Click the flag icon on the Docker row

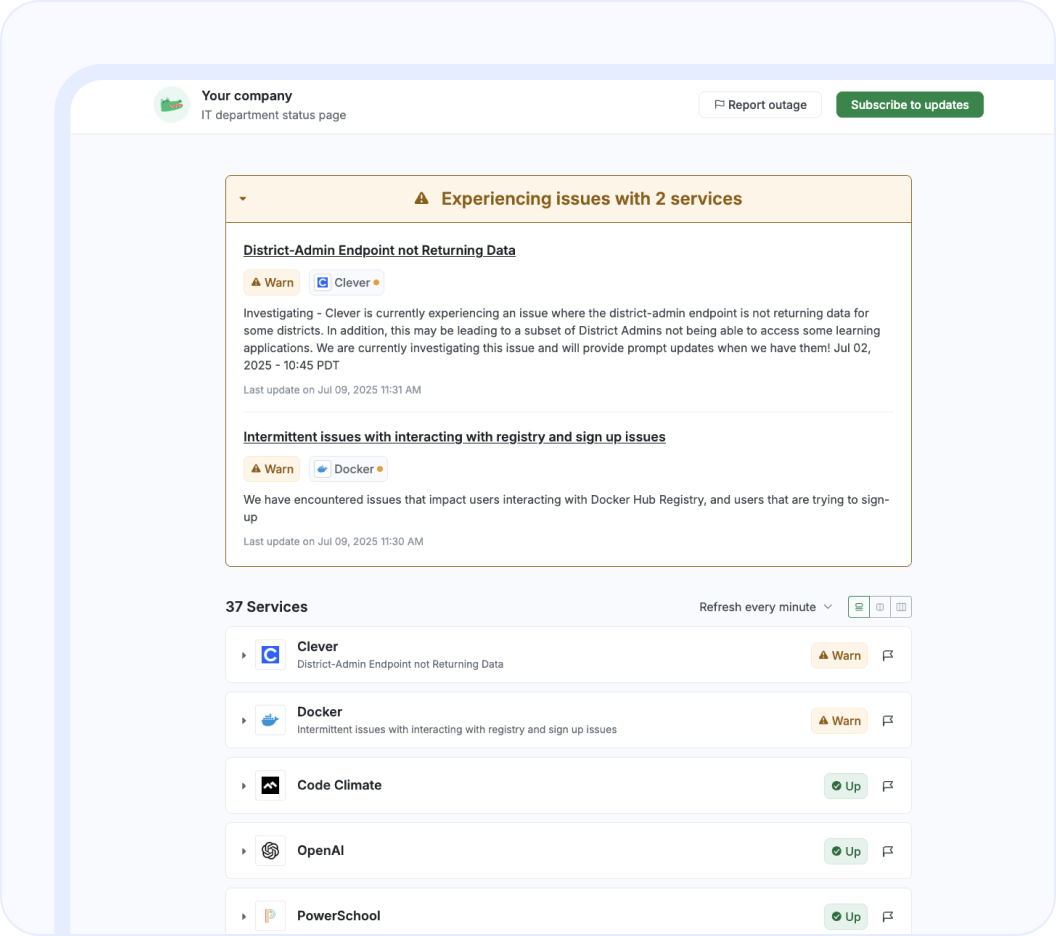click(887, 720)
